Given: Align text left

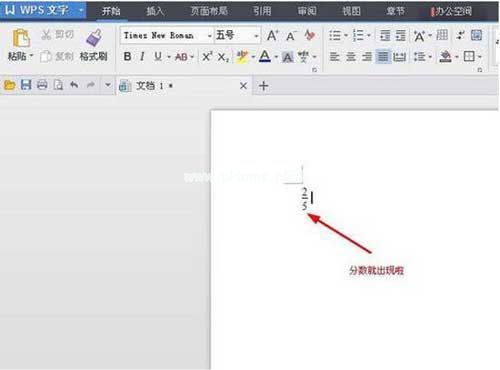Looking at the screenshot, I should tap(335, 57).
